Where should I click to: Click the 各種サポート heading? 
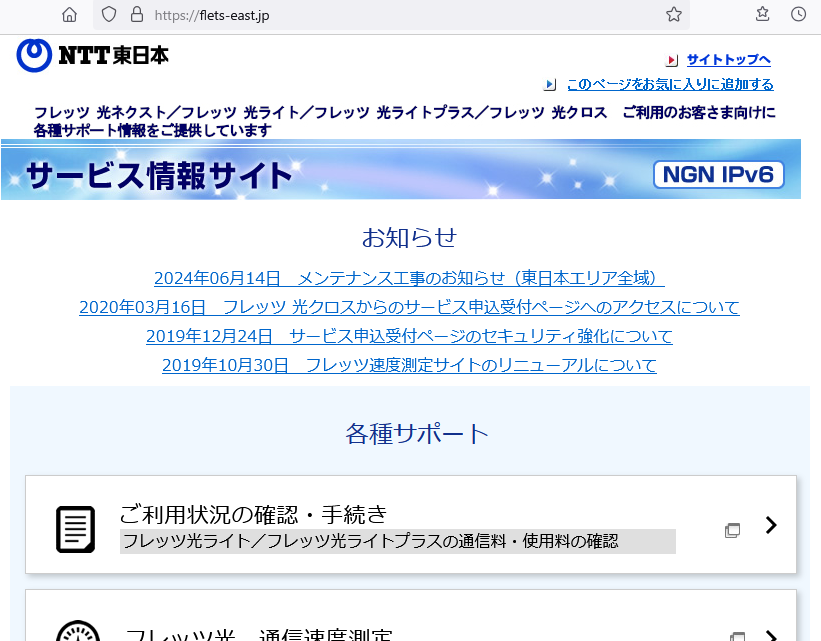[417, 434]
